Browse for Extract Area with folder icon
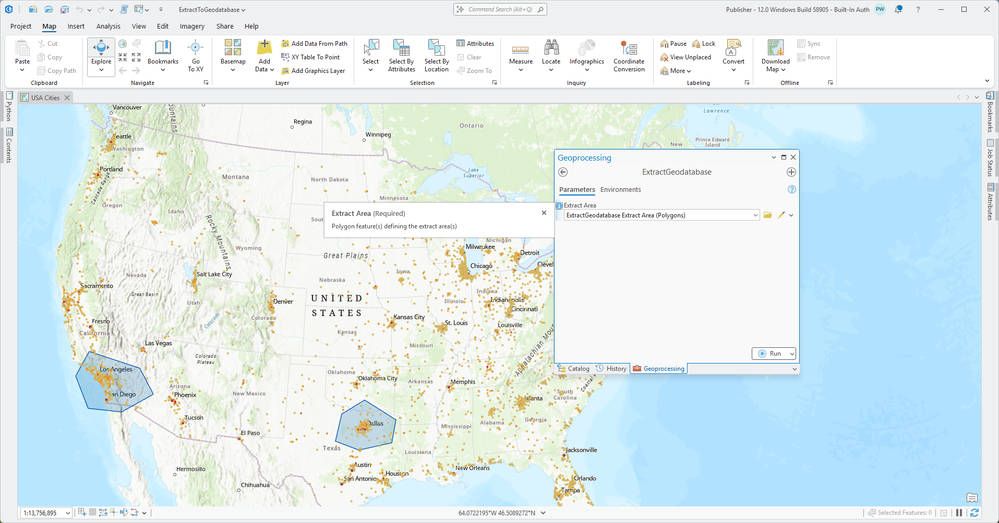 click(768, 215)
